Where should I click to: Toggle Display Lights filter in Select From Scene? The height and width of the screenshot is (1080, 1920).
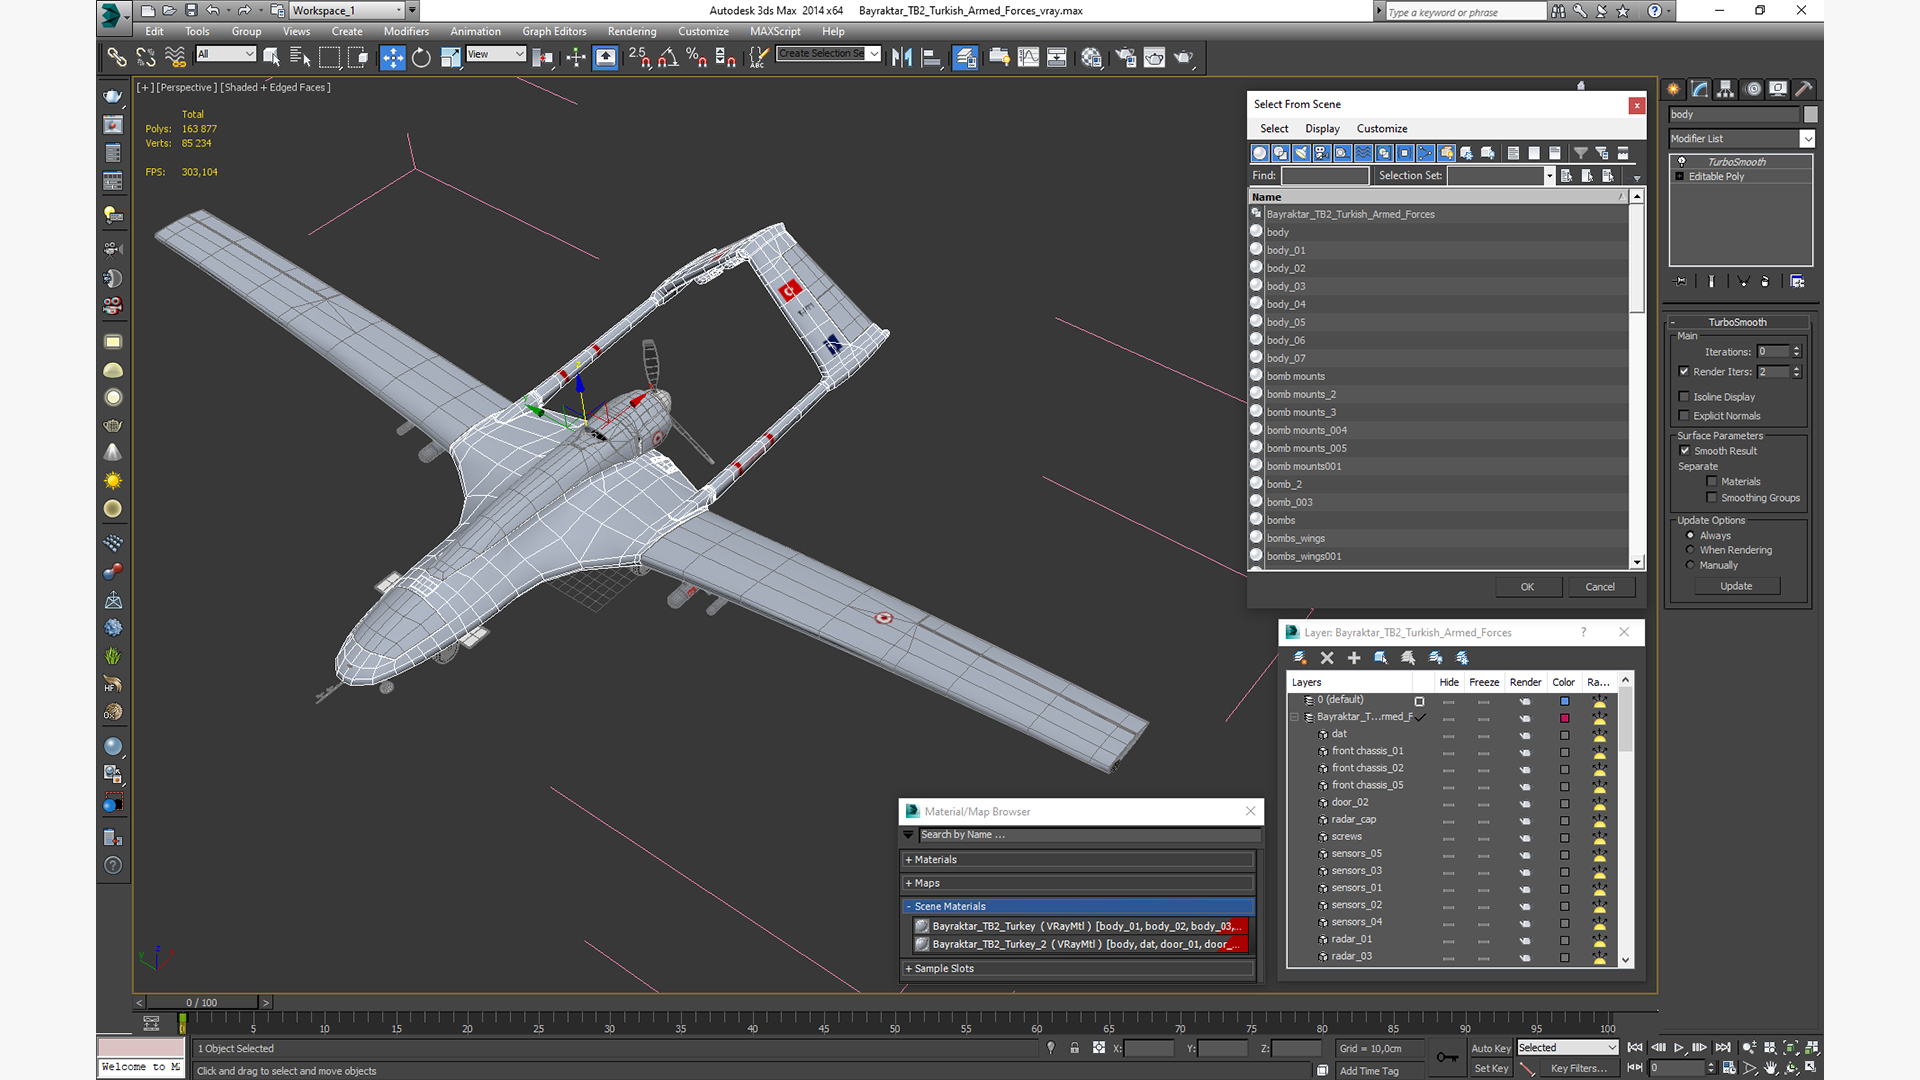point(1301,153)
